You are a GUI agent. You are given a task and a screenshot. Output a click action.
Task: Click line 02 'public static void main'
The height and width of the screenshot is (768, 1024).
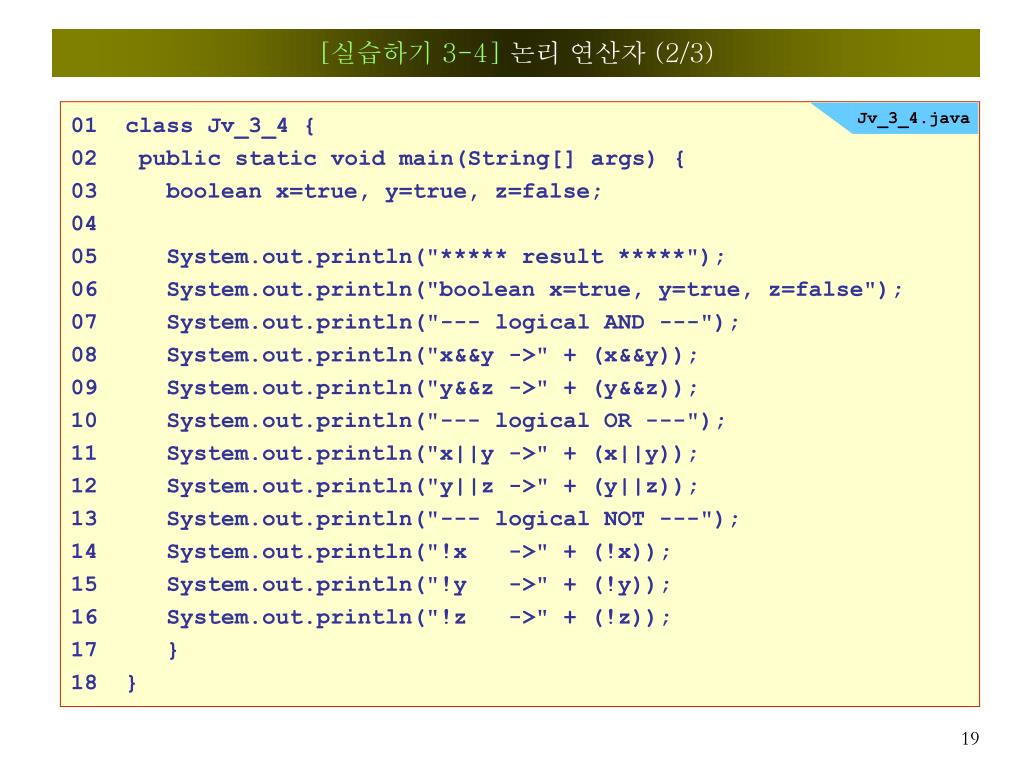[x=411, y=159]
